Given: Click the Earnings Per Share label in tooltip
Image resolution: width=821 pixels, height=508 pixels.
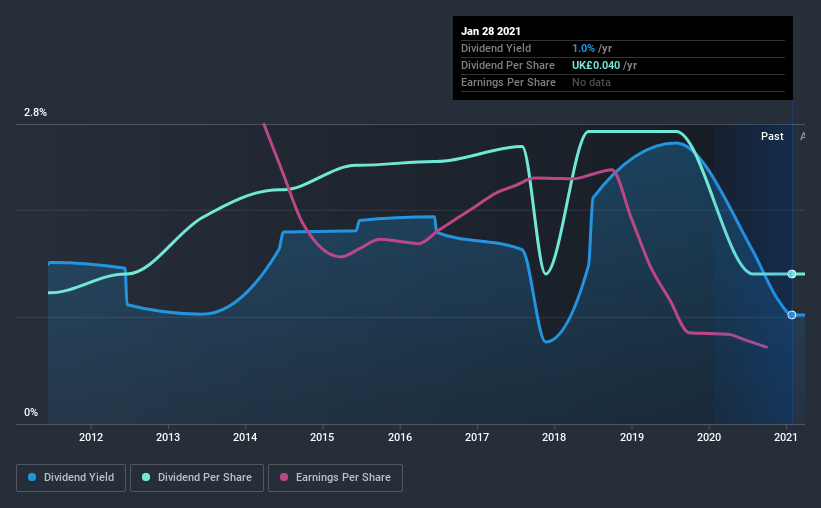Looking at the screenshot, I should coord(508,82).
